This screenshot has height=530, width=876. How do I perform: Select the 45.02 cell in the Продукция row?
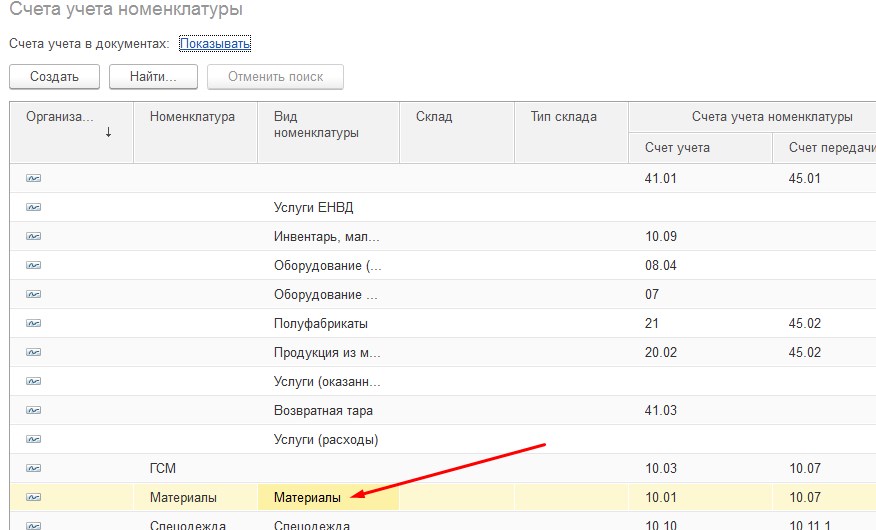825,352
